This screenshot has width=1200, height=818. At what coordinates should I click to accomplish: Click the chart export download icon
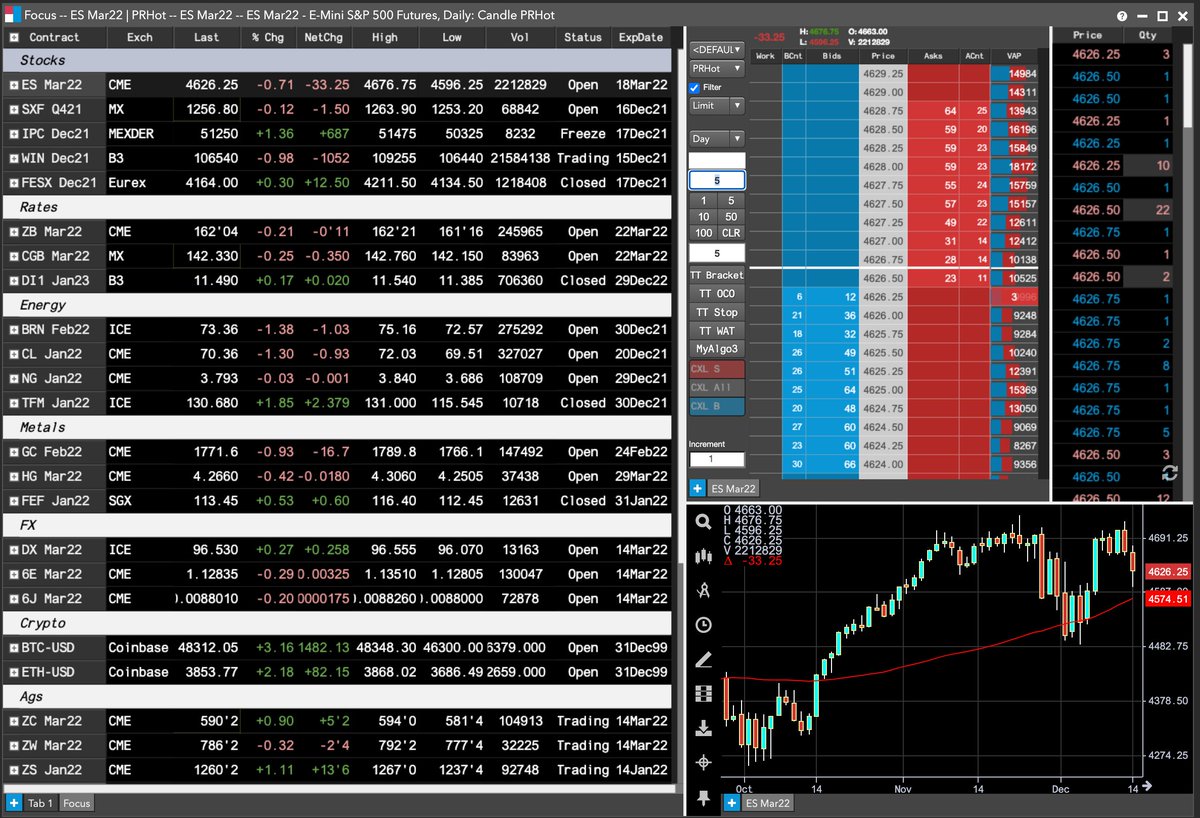point(703,728)
